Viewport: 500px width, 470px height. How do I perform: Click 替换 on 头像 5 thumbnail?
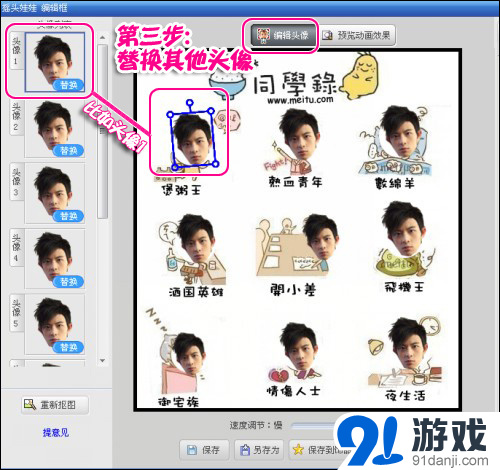tap(68, 347)
